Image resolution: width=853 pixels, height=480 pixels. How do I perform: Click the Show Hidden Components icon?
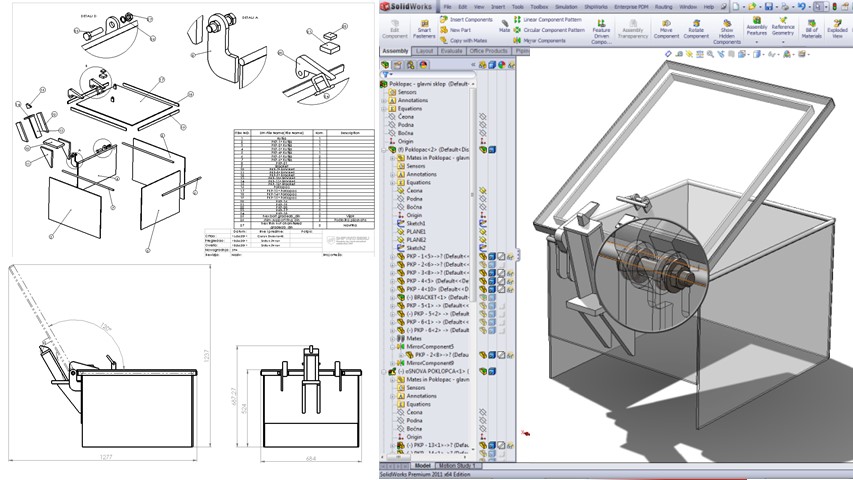(726, 21)
